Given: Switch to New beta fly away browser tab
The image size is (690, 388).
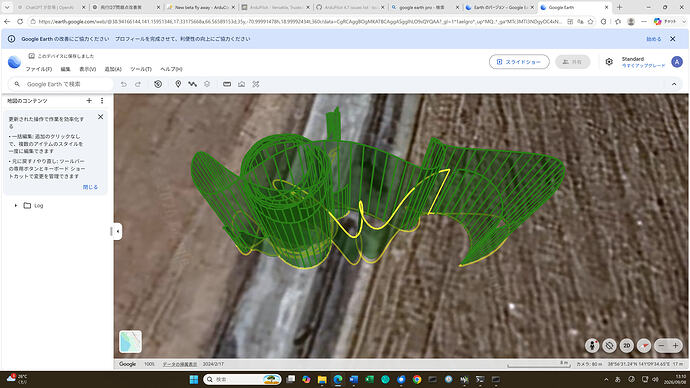Looking at the screenshot, I should coord(201,7).
